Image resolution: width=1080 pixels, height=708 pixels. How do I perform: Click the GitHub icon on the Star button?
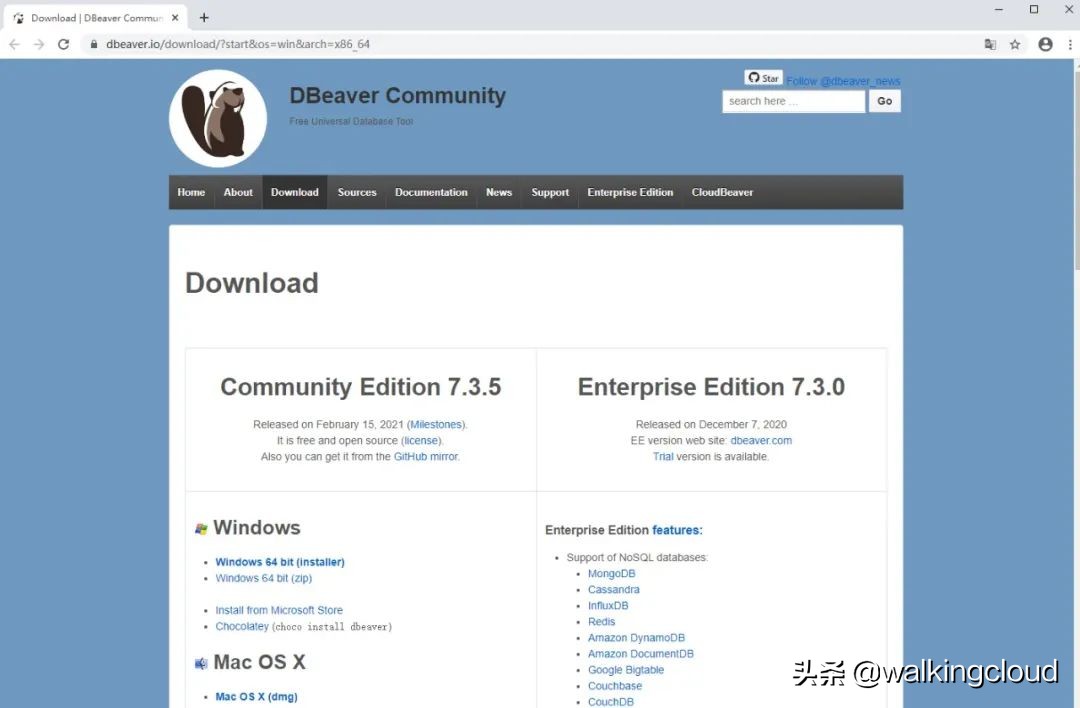753,77
